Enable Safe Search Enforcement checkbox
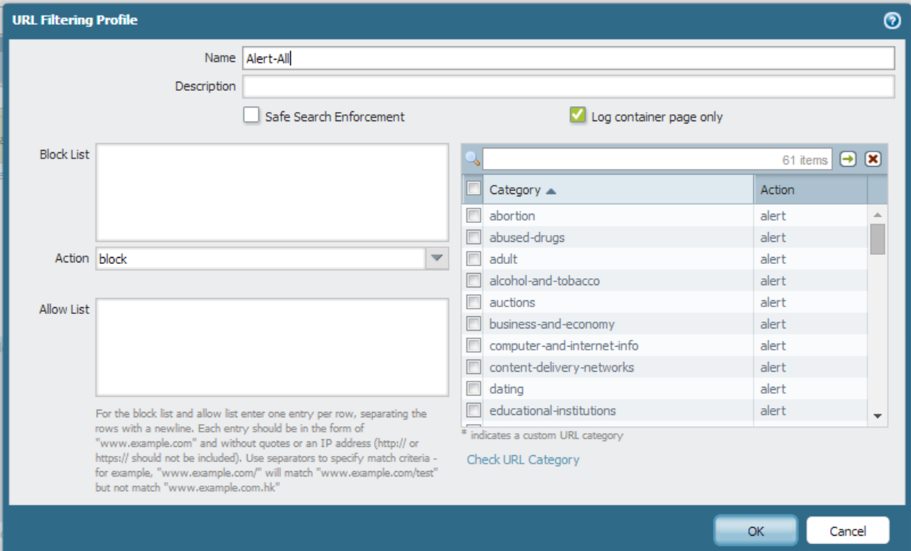 [x=252, y=116]
